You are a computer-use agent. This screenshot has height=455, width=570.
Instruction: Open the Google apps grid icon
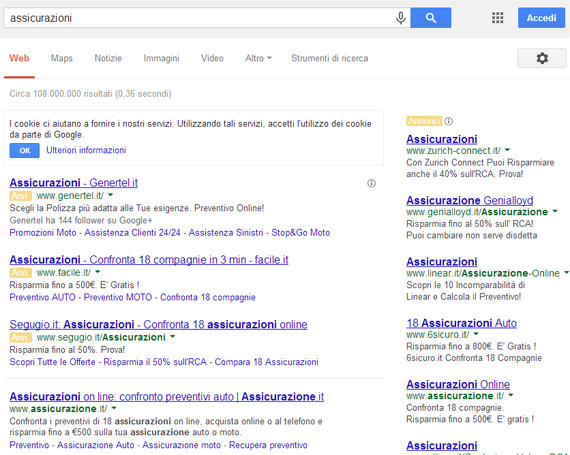pos(497,18)
